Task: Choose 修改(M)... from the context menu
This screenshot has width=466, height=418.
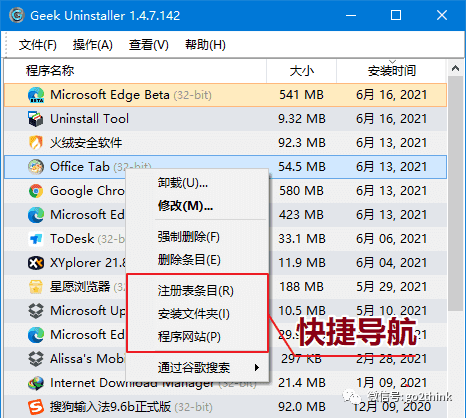Action: [185, 206]
